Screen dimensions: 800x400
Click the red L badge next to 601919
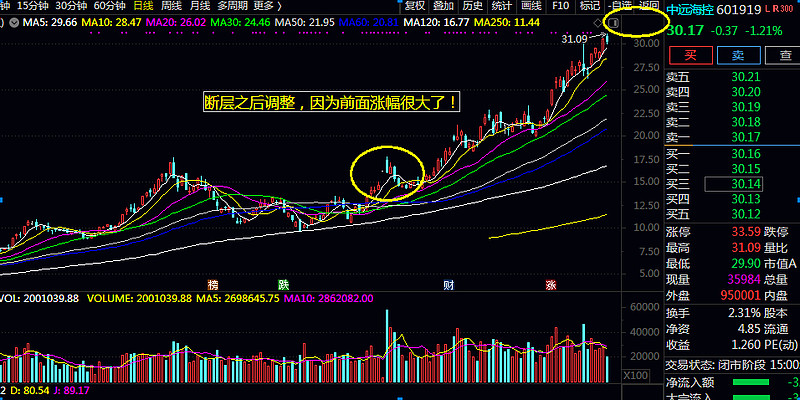pyautogui.click(x=767, y=8)
